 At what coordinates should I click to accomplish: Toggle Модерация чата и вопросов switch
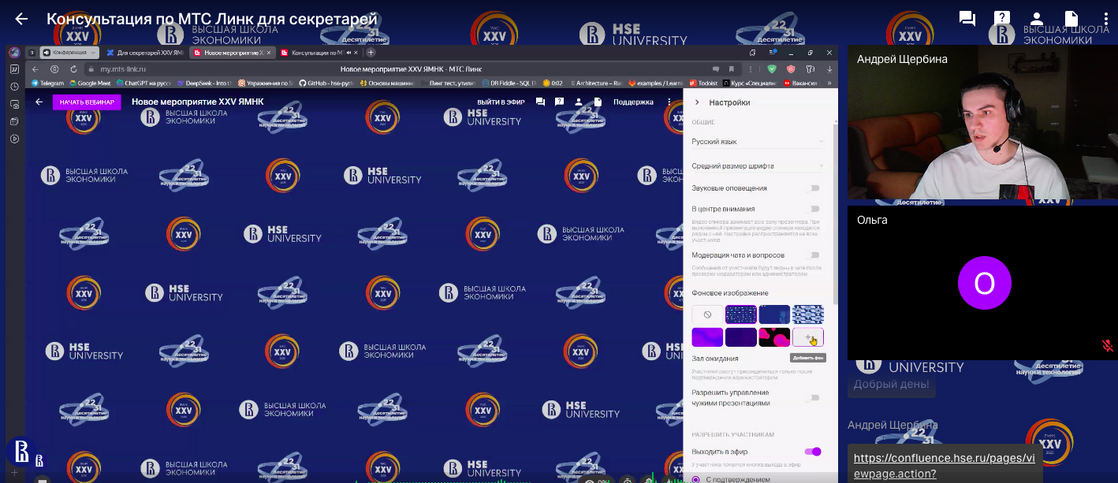coord(812,255)
